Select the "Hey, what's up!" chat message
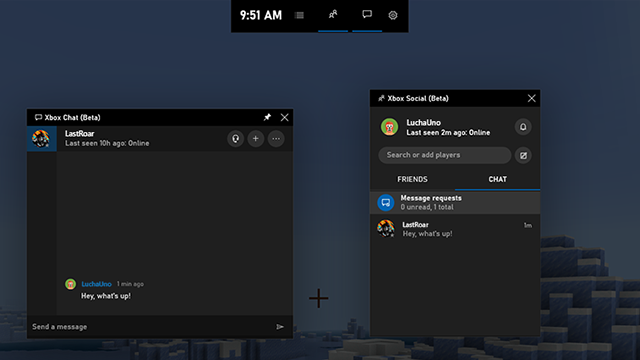640x360 pixels. (106, 296)
